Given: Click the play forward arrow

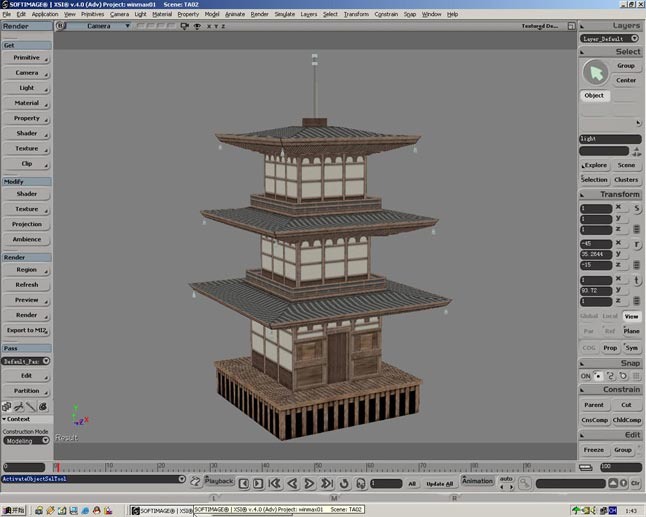Looking at the screenshot, I should [x=309, y=483].
